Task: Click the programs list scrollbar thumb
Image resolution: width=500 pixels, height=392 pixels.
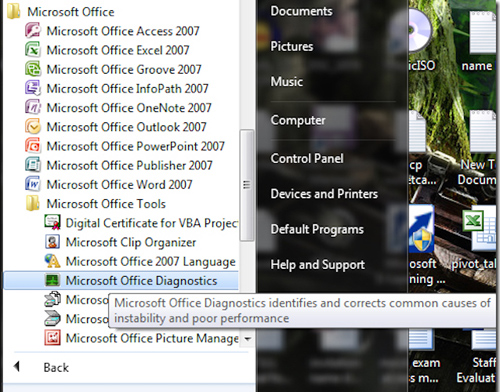Action: (x=247, y=185)
